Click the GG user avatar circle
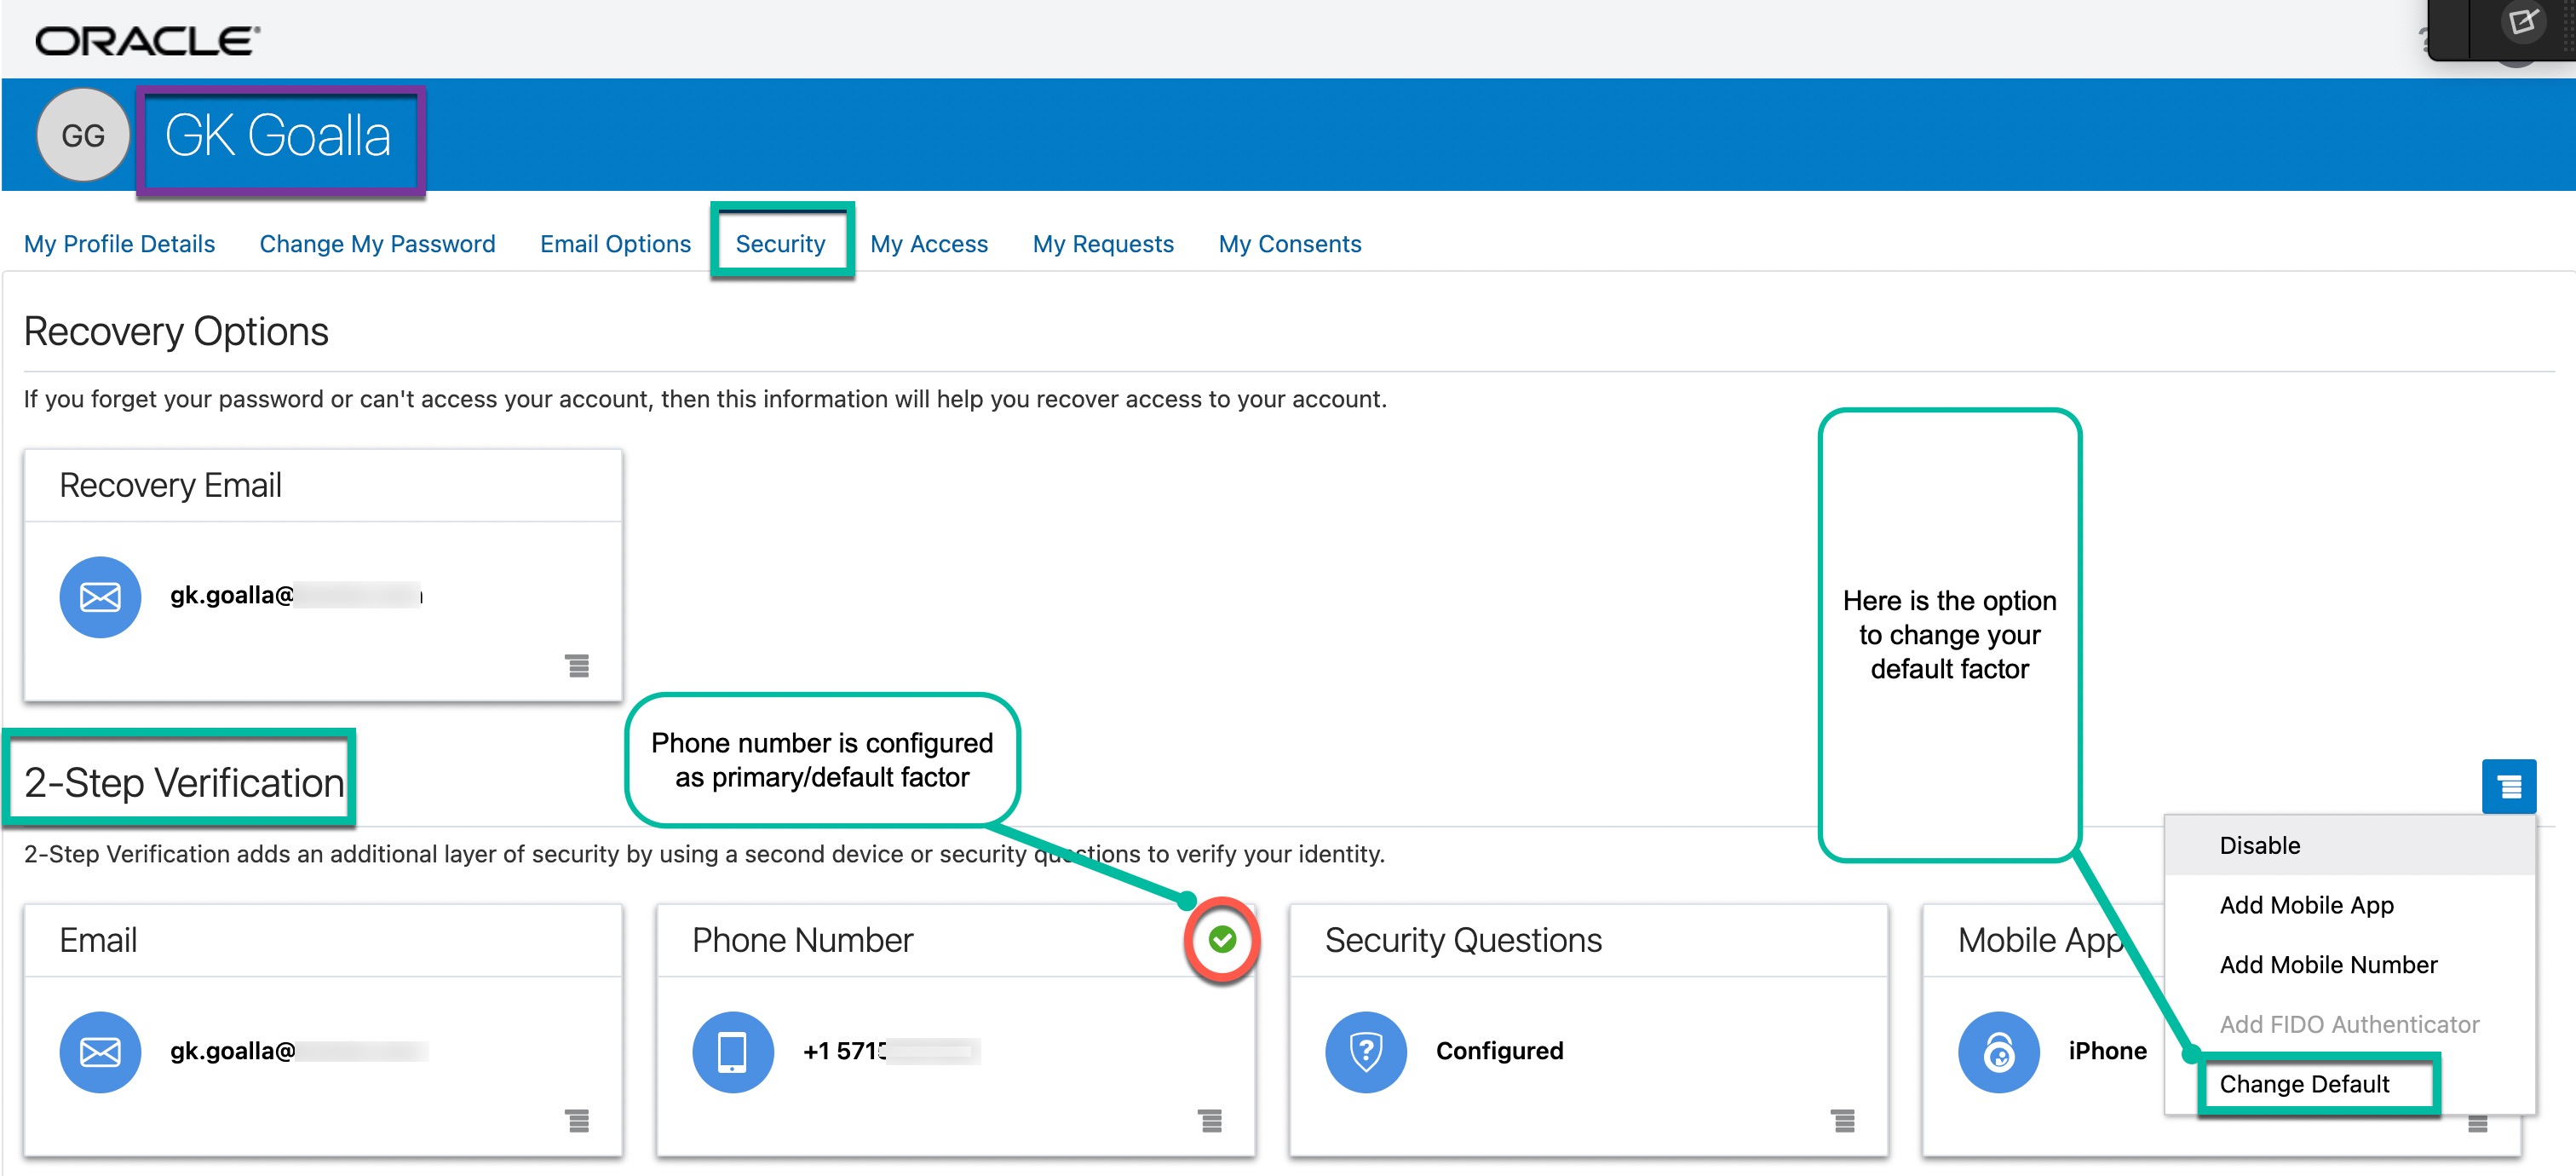This screenshot has height=1176, width=2576. 83,135
